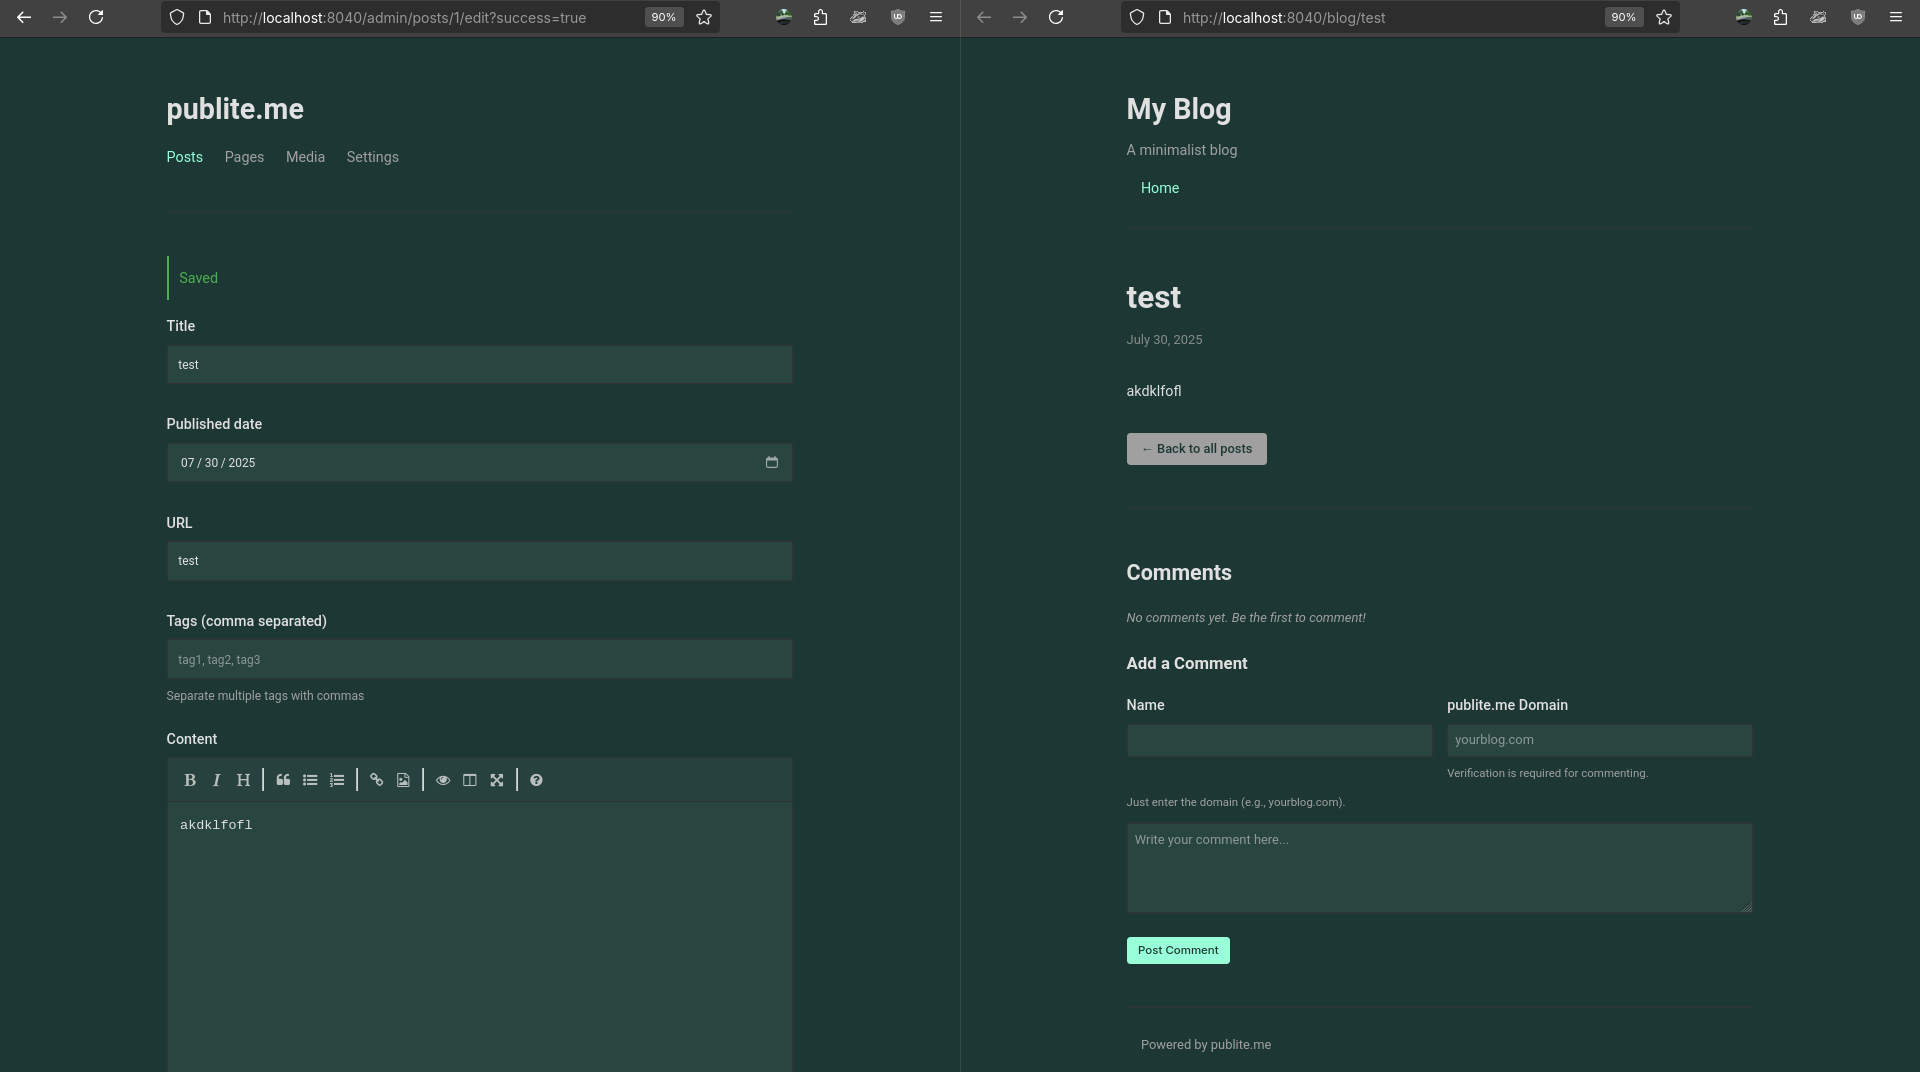The width and height of the screenshot is (1920, 1072).
Task: Create a numbered list in editor
Action: 337,780
